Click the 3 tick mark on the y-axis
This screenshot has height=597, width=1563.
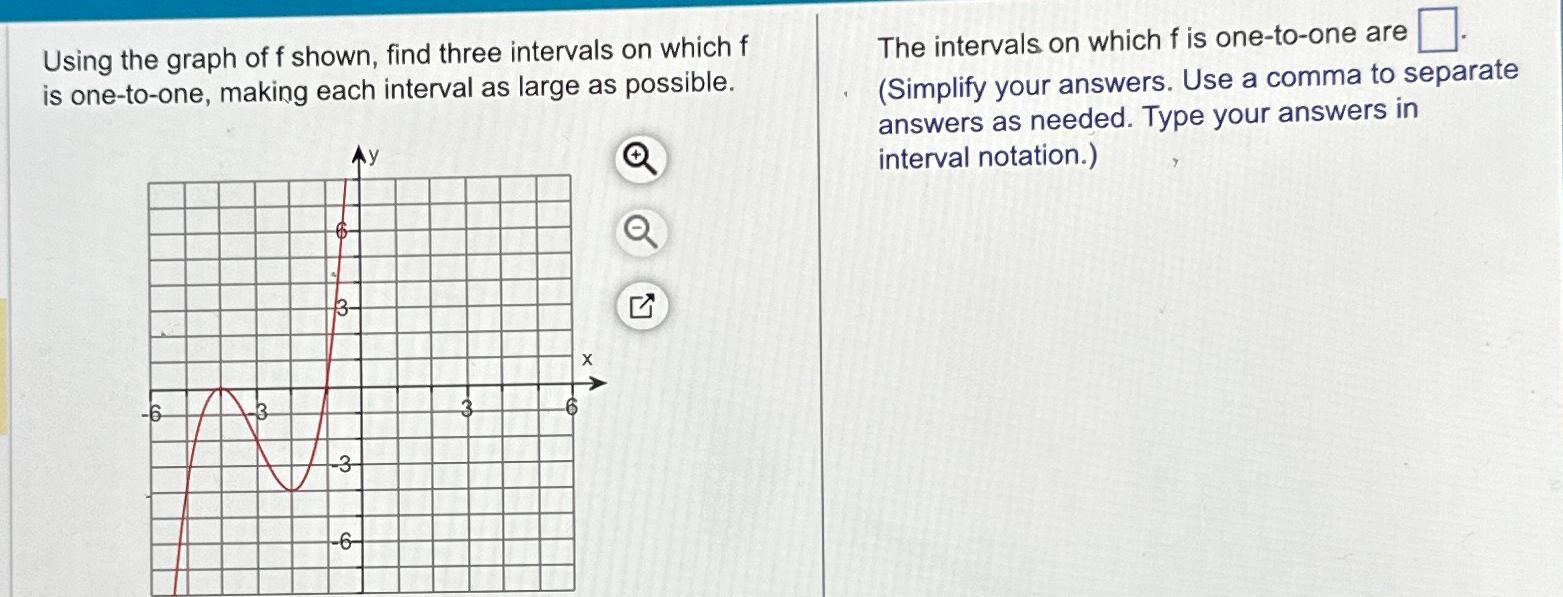[340, 305]
